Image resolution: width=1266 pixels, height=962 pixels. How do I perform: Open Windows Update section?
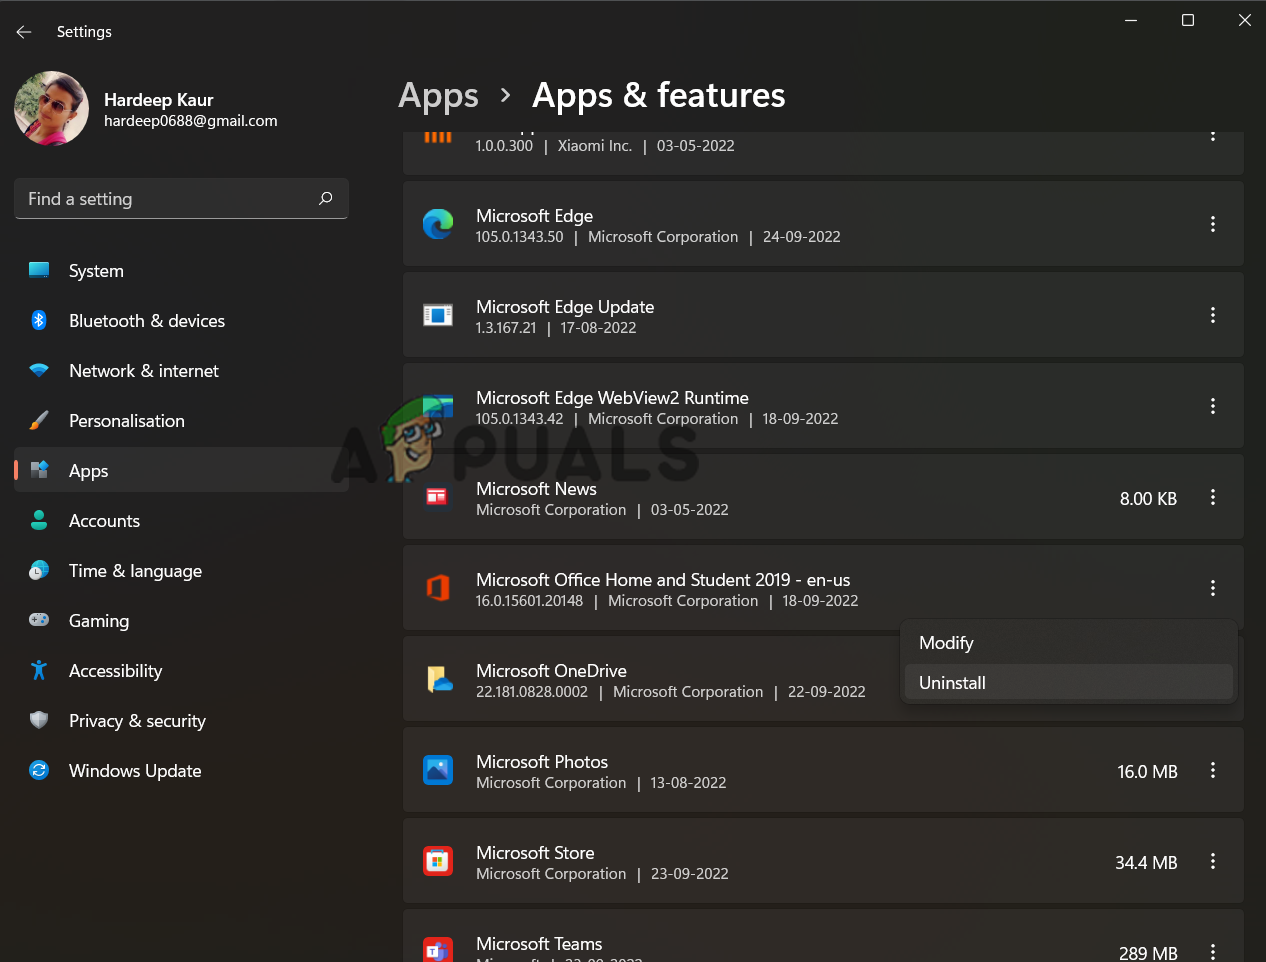(x=134, y=771)
